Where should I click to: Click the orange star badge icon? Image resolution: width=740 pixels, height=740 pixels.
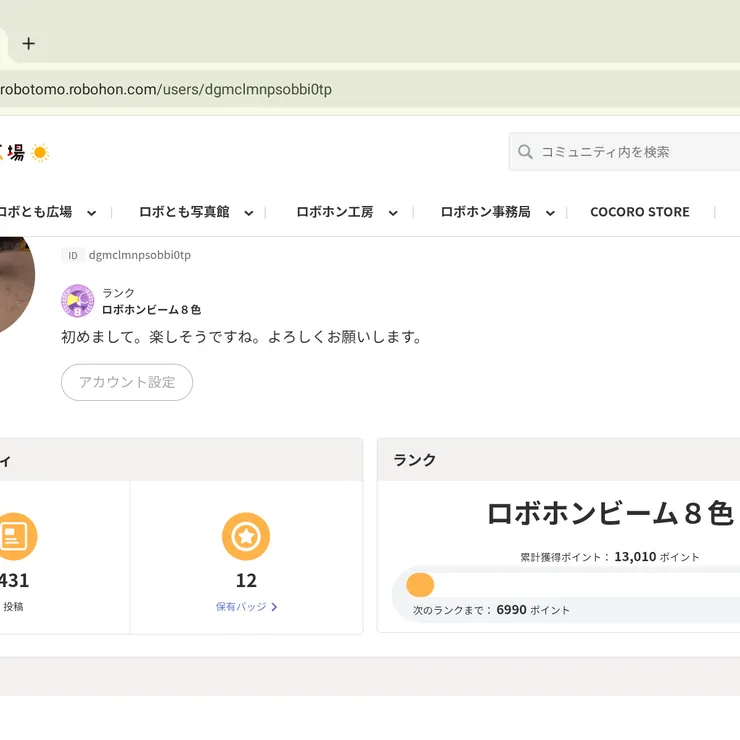(246, 536)
